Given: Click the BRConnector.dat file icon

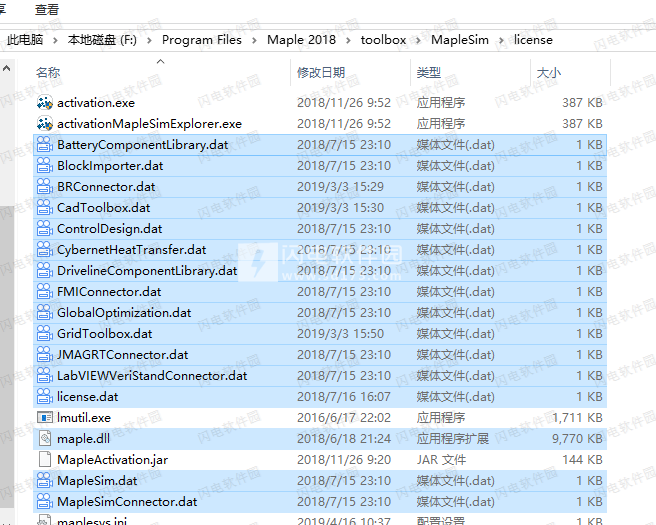Looking at the screenshot, I should pyautogui.click(x=45, y=187).
